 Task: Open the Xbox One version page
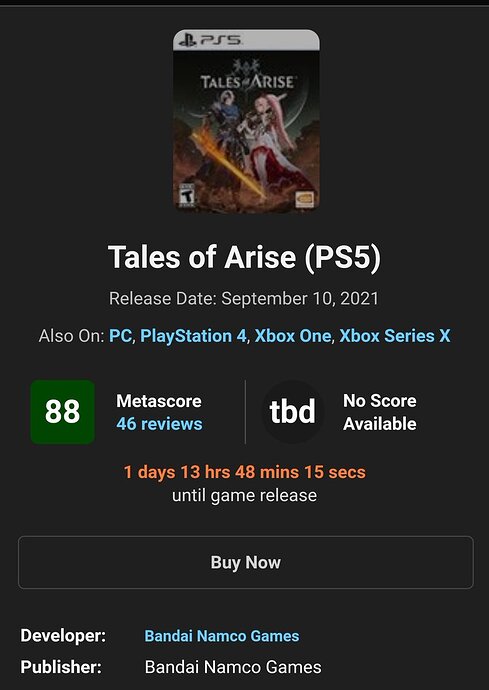point(293,336)
